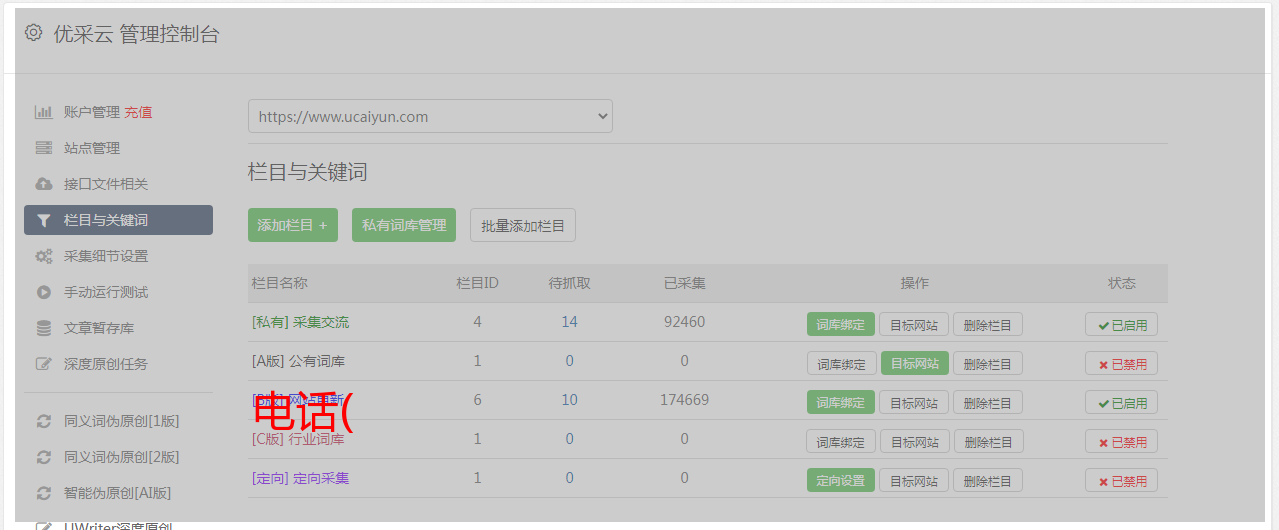
Task: Open 智能伪原创[AI版] in sidebar
Action: coord(118,493)
